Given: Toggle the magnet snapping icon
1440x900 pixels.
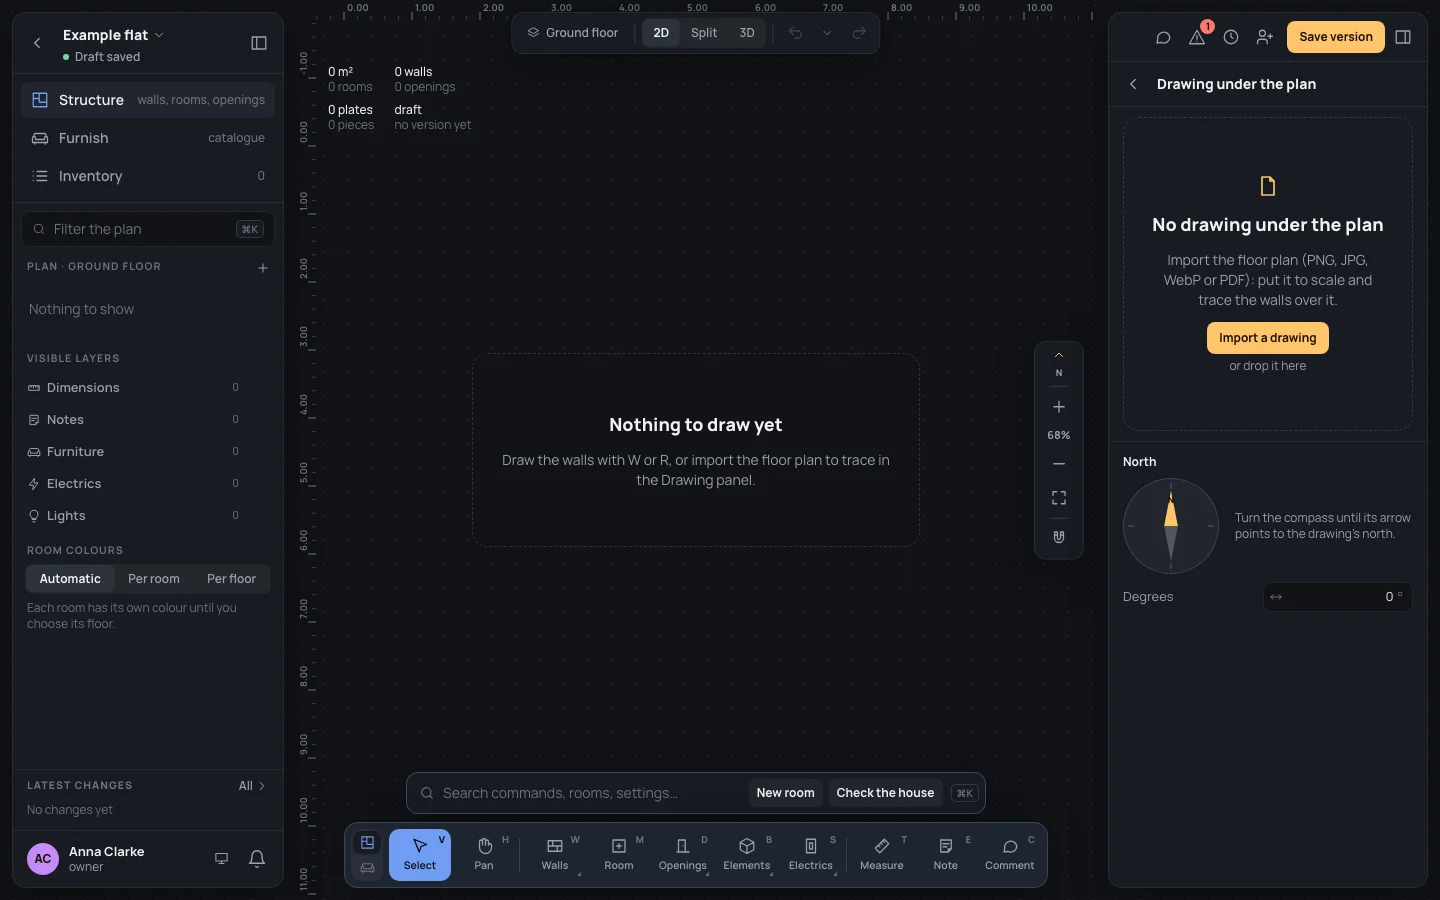Looking at the screenshot, I should [x=1059, y=537].
